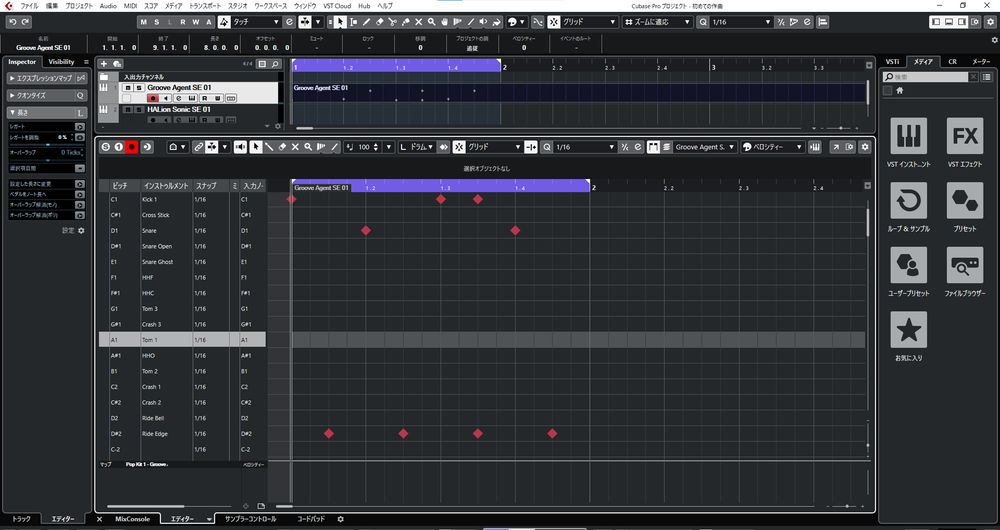This screenshot has width=1000, height=530.
Task: Open the Audio menu
Action: tap(108, 6)
